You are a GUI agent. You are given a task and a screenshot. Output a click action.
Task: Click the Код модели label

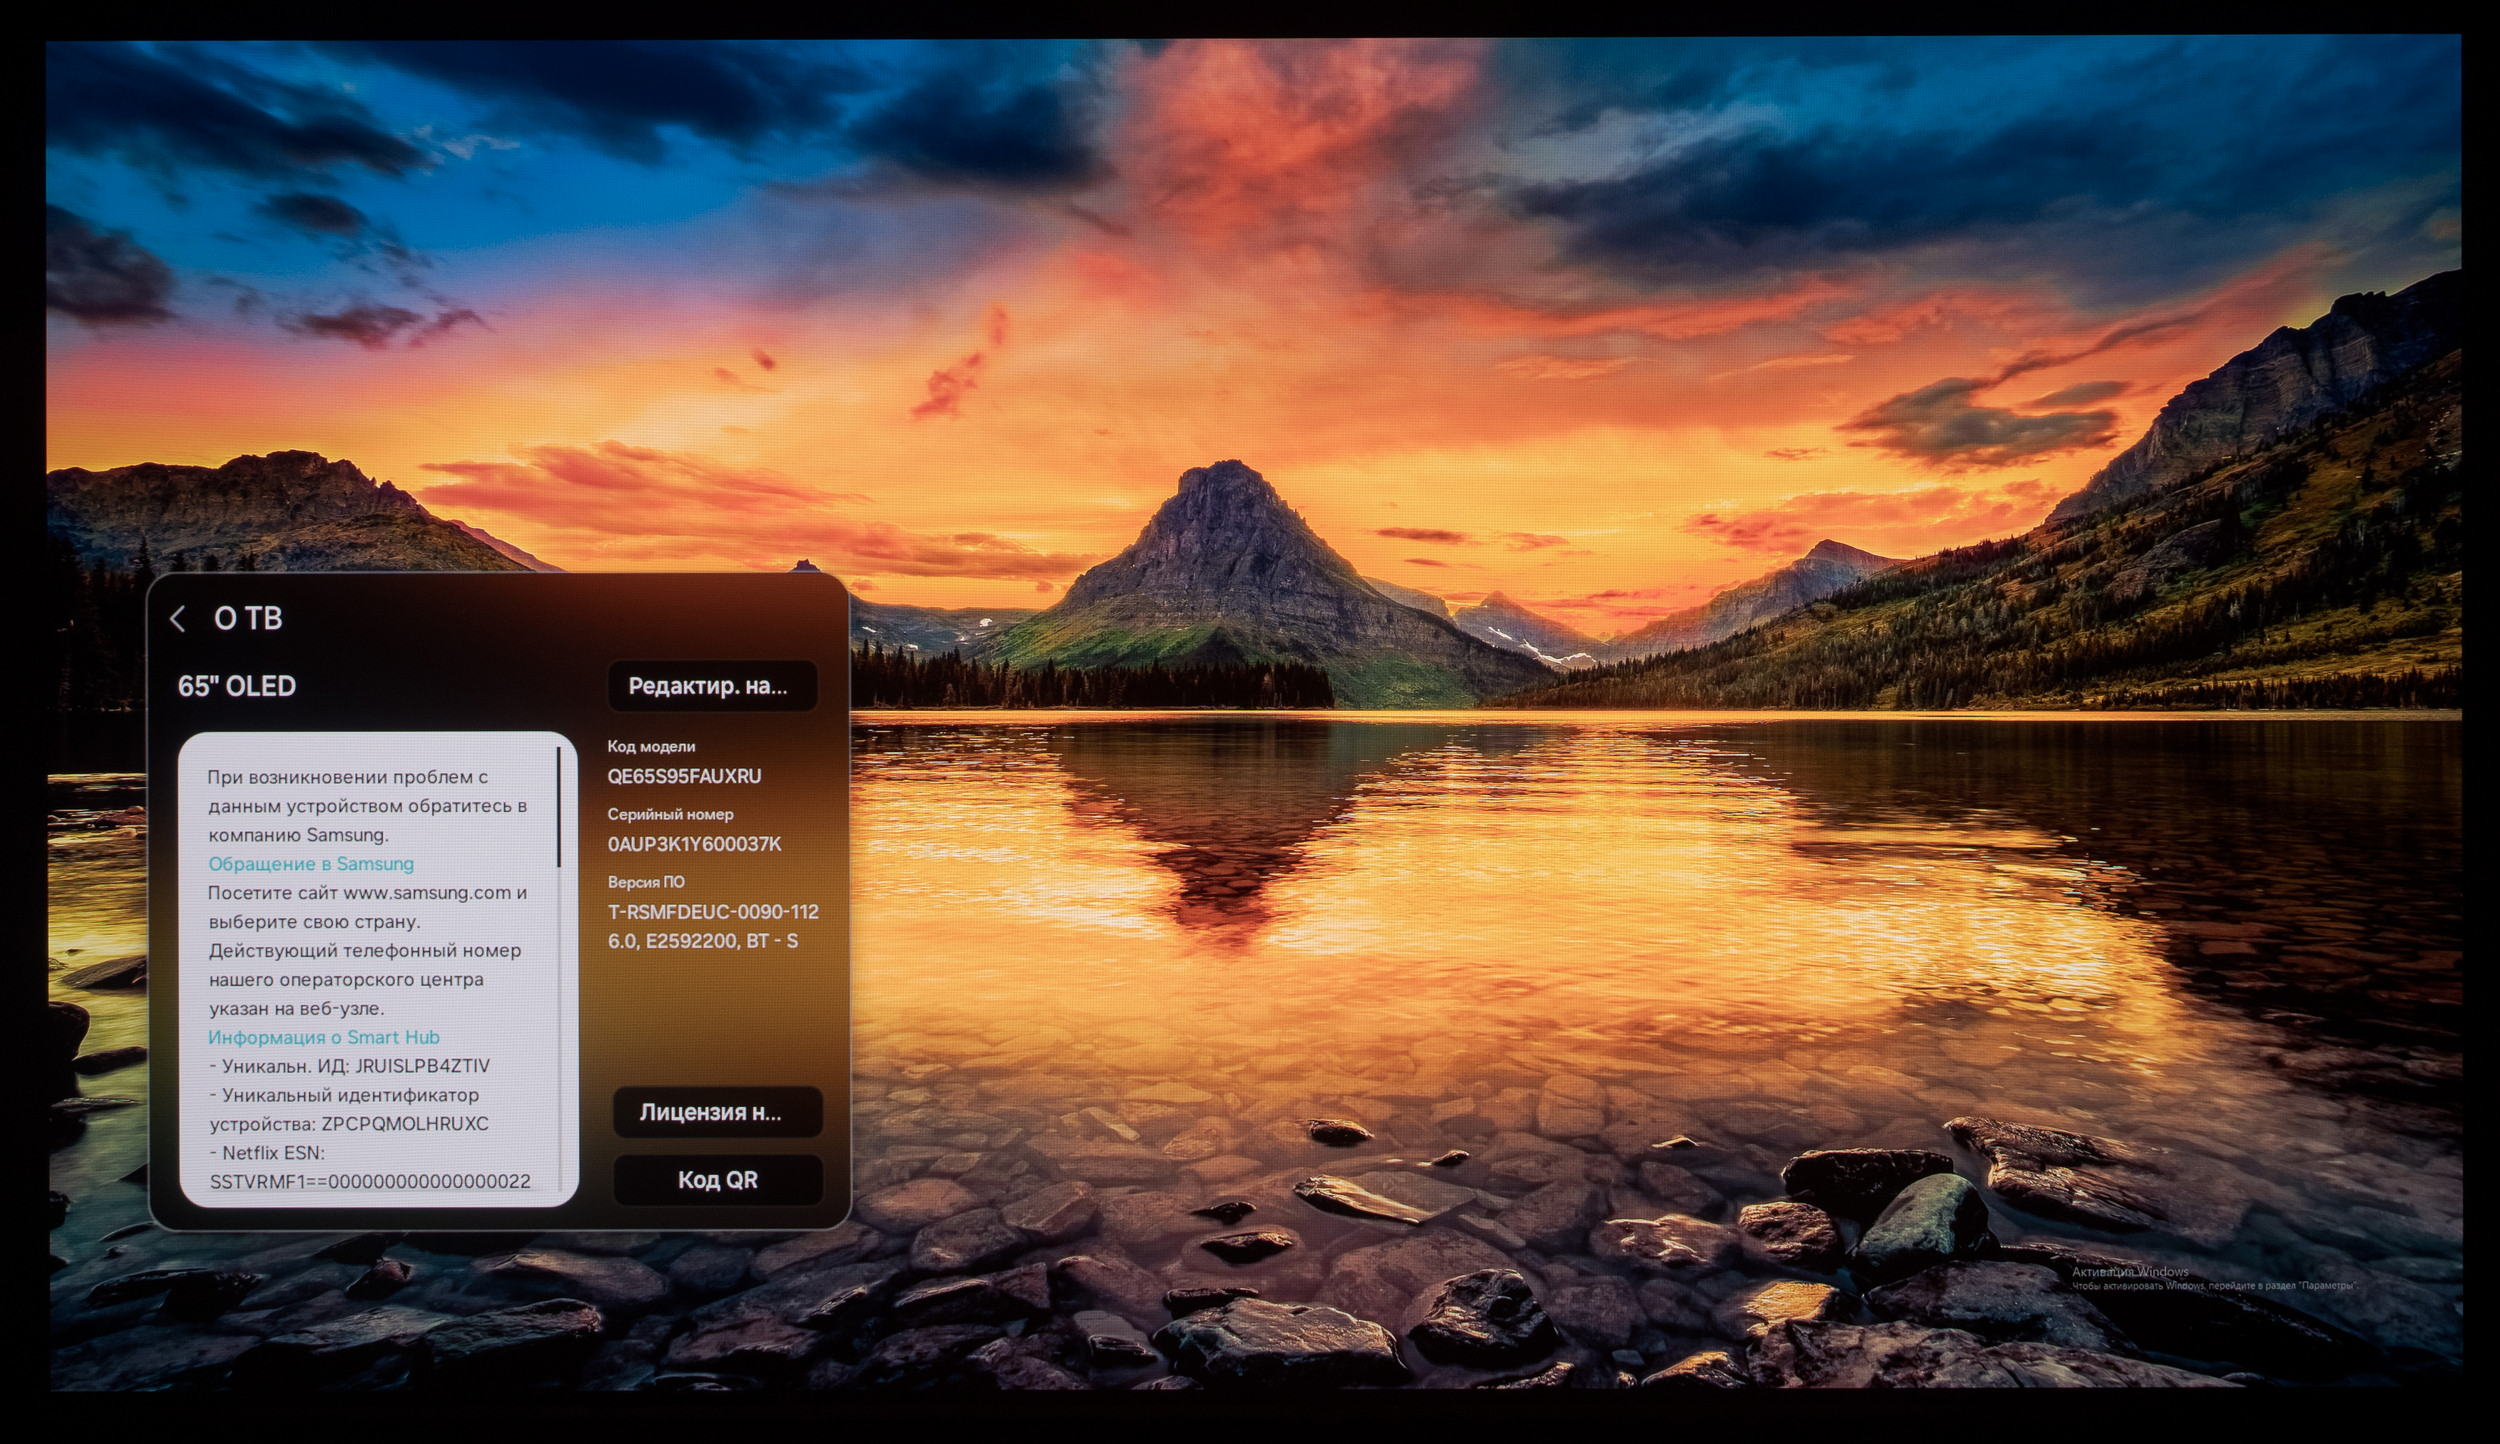coord(651,746)
